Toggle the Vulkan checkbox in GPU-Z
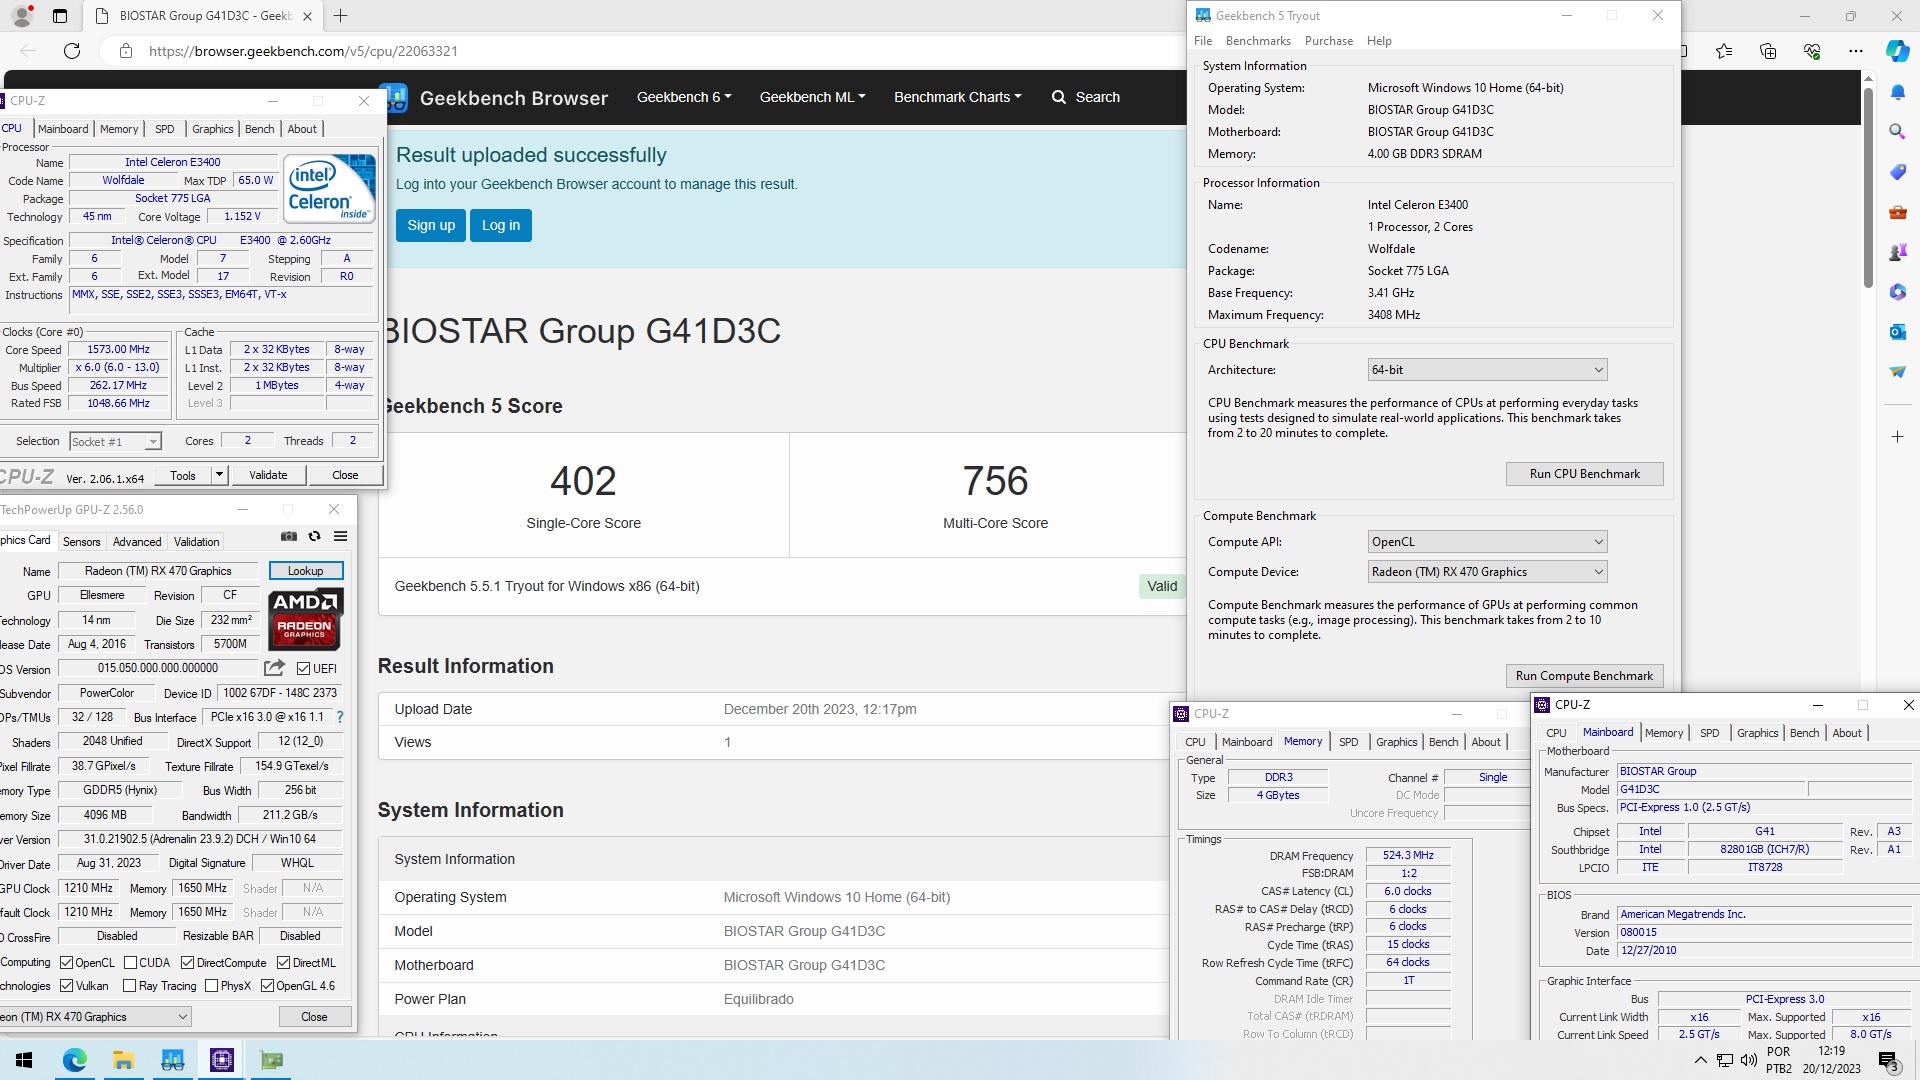This screenshot has width=1920, height=1080. (x=66, y=986)
